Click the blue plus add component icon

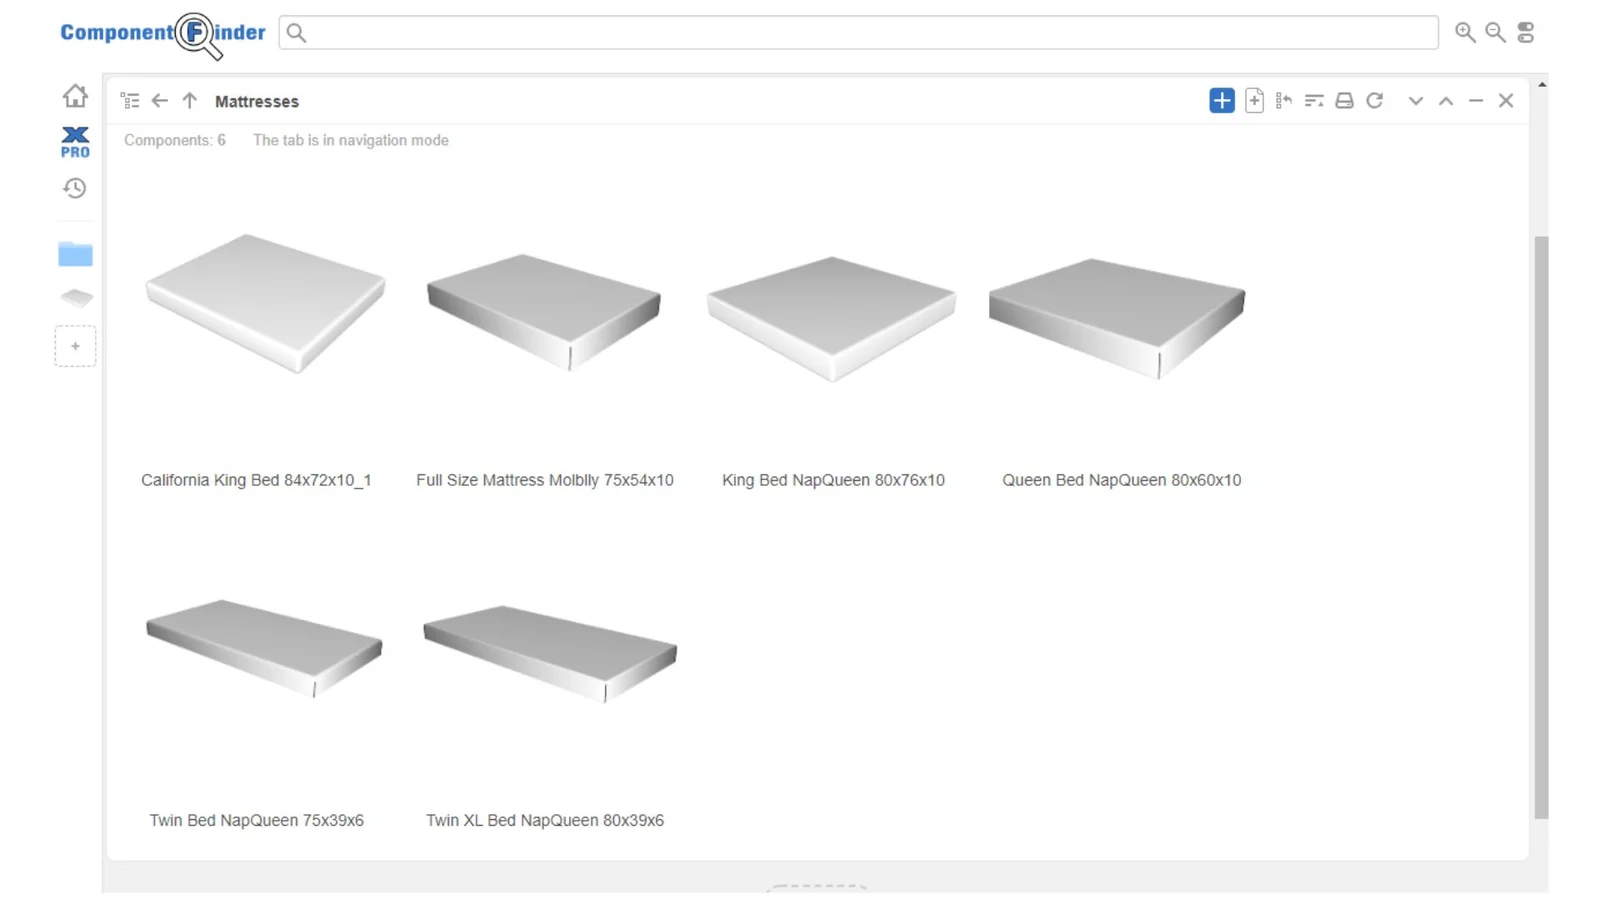pyautogui.click(x=1221, y=100)
